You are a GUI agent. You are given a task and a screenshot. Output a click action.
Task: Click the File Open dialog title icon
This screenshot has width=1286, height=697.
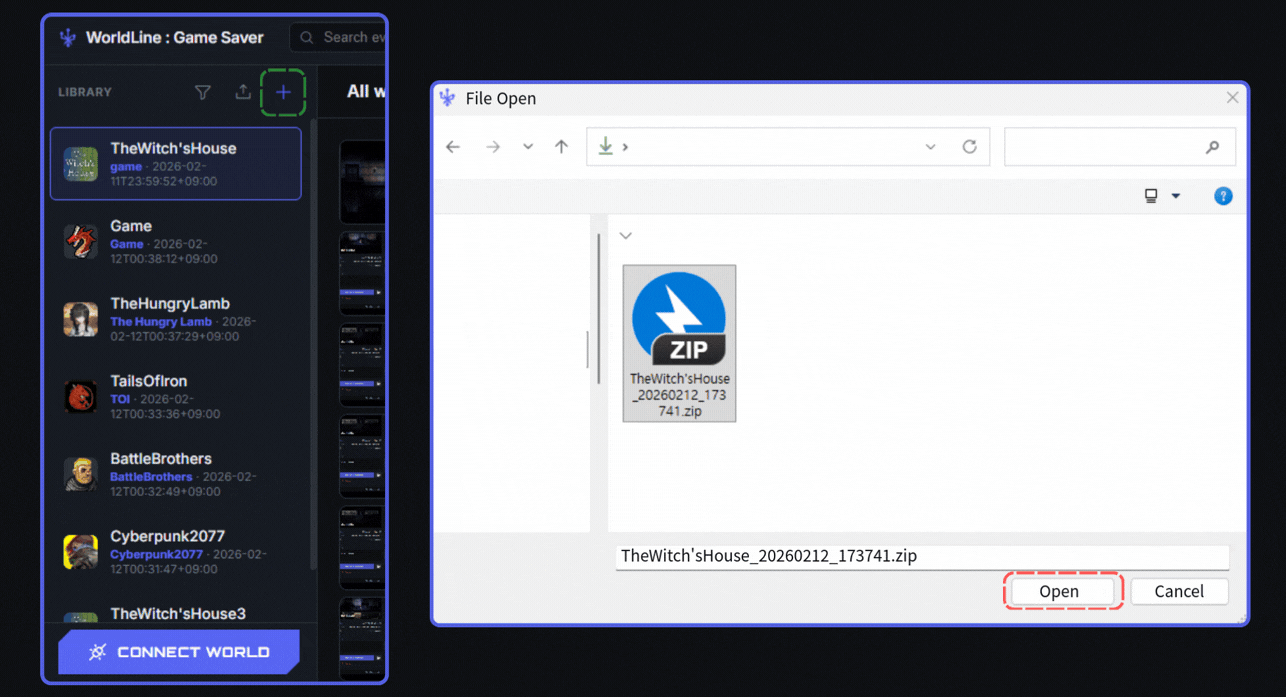[x=448, y=98]
